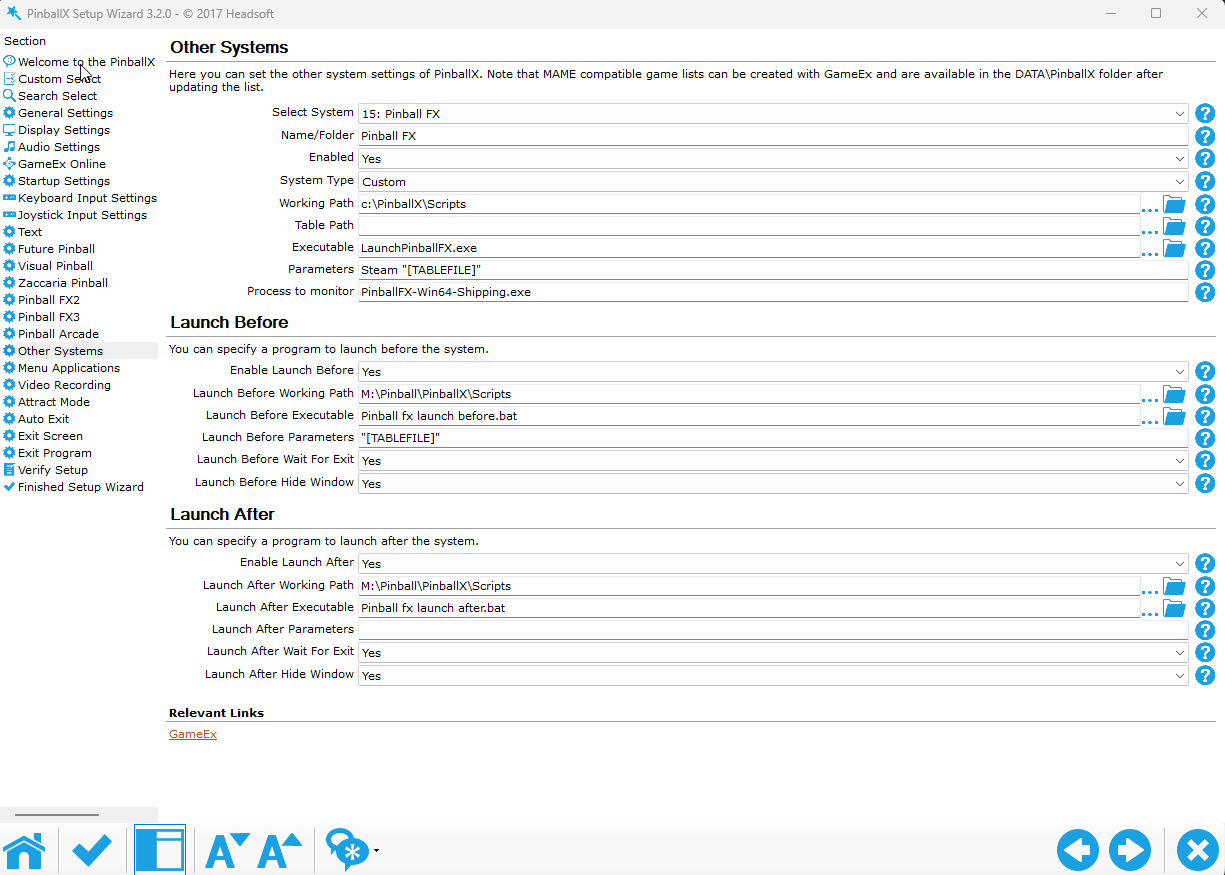Click the blue X exit icon
The image size is (1225, 875).
tap(1197, 851)
